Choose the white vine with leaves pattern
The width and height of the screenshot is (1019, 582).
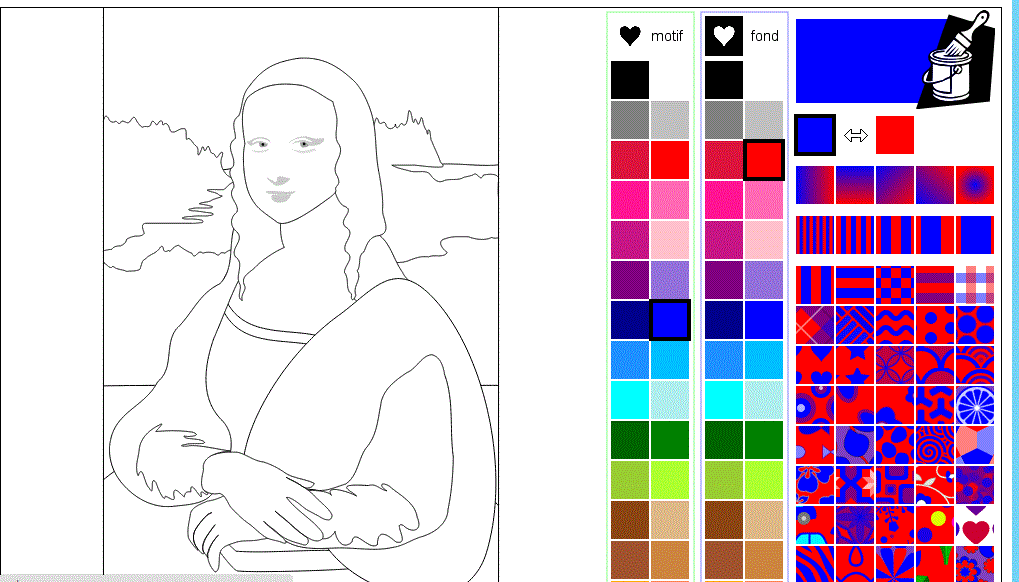point(935,485)
